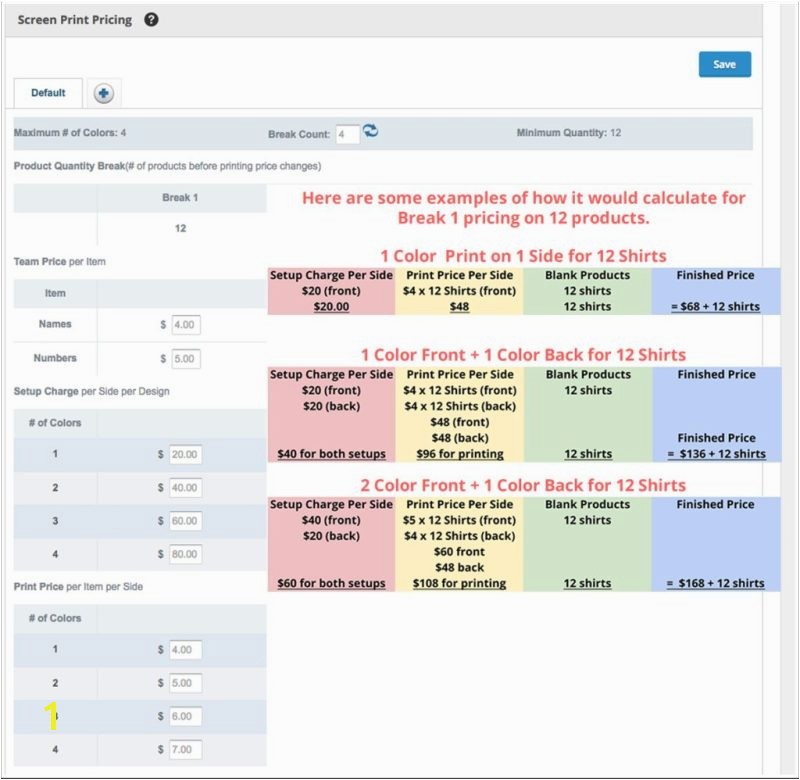This screenshot has height=780, width=800.
Task: Click setup charge field for 4 colors
Action: click(x=185, y=554)
